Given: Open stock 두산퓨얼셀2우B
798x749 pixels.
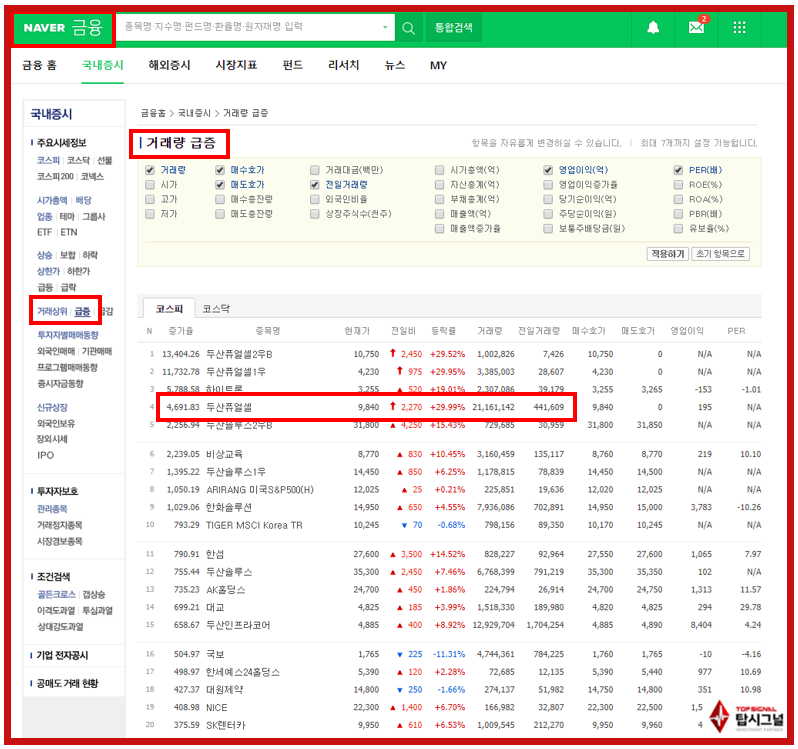Looking at the screenshot, I should [239, 354].
